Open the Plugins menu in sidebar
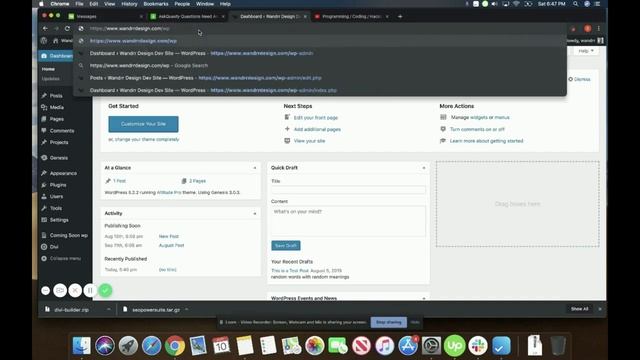 click(x=58, y=185)
